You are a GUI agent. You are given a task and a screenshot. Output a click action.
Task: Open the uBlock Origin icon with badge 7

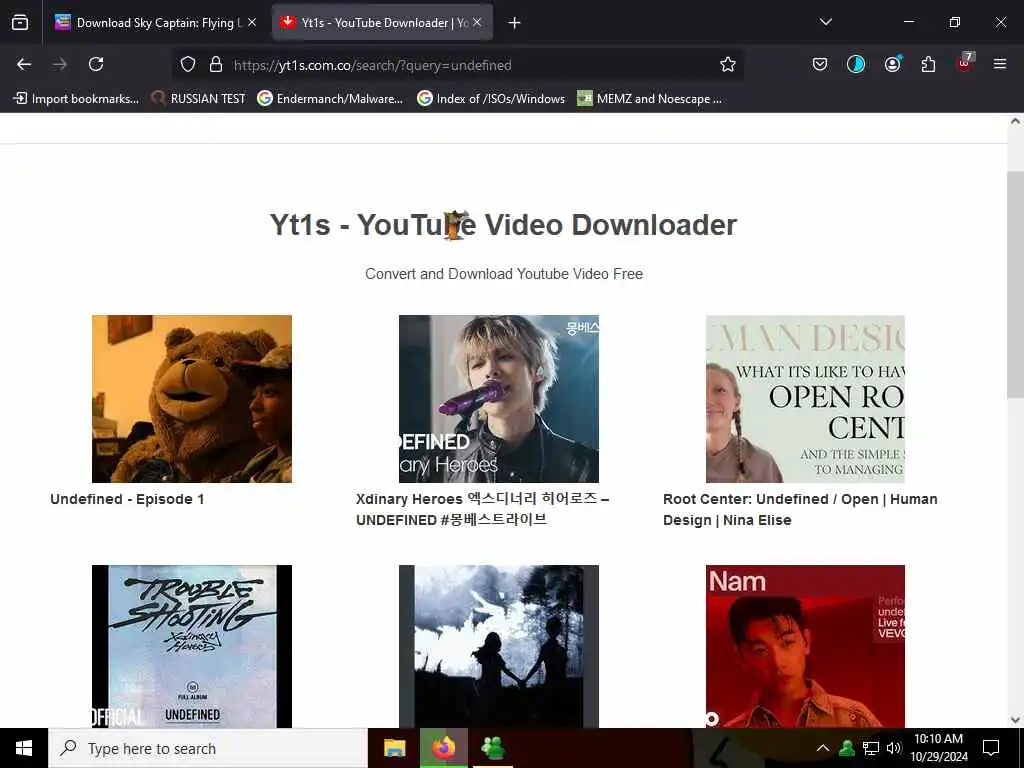click(965, 63)
